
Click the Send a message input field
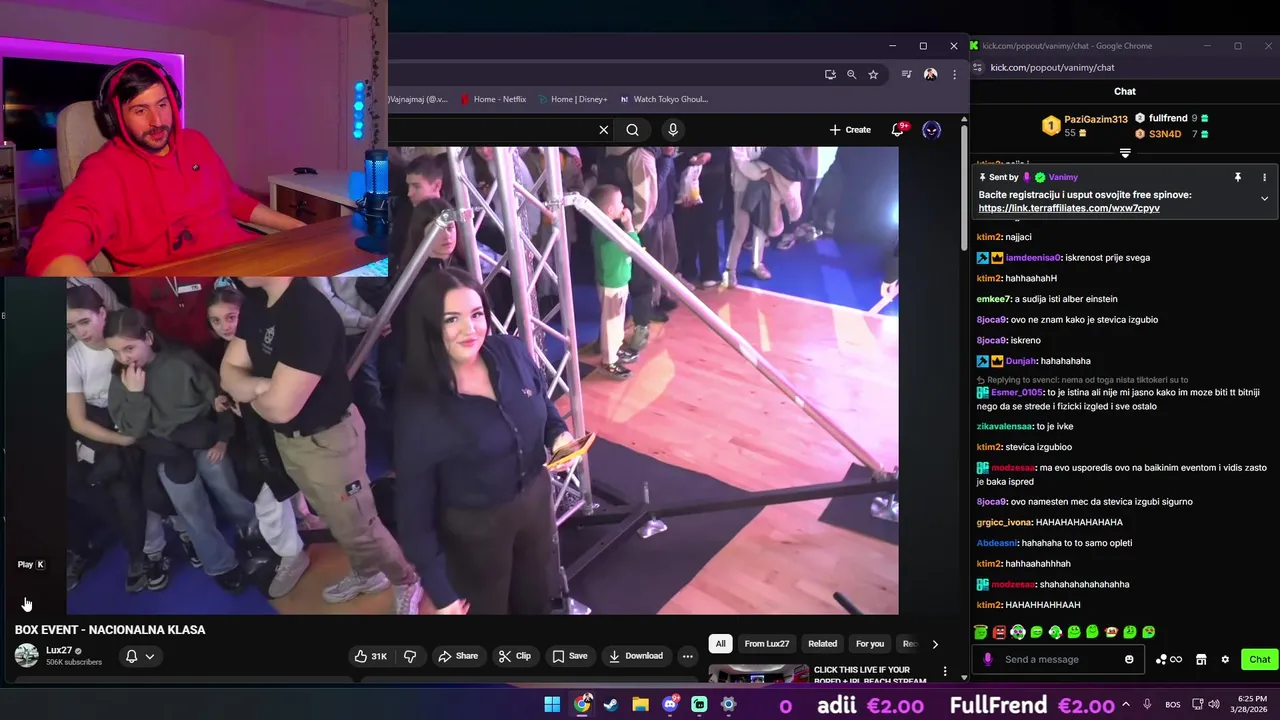click(x=1060, y=659)
